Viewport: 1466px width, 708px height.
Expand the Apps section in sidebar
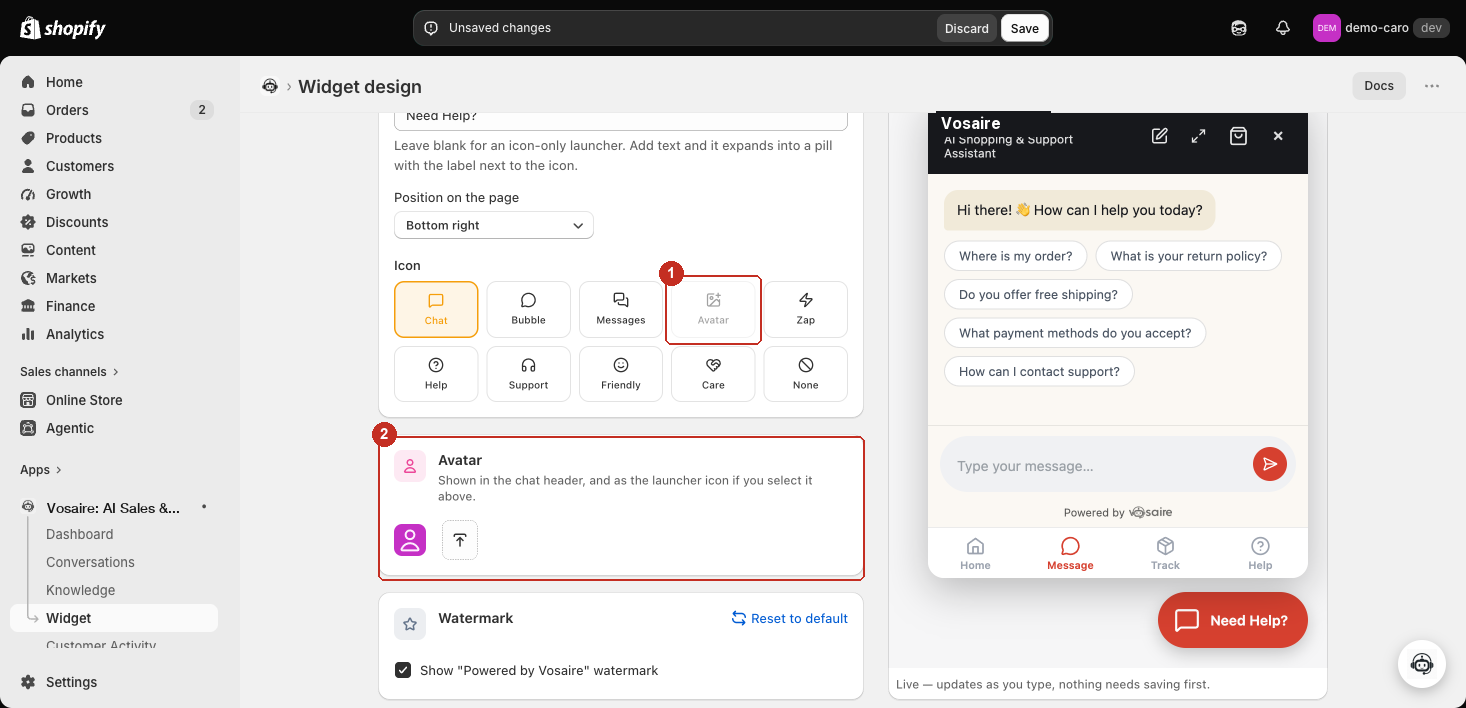click(41, 469)
